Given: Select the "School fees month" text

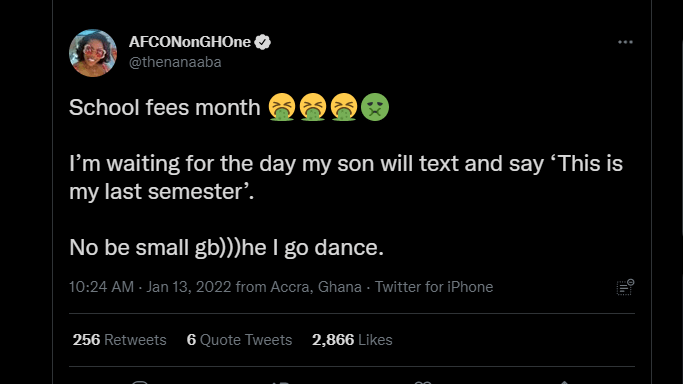Looking at the screenshot, I should tap(165, 107).
